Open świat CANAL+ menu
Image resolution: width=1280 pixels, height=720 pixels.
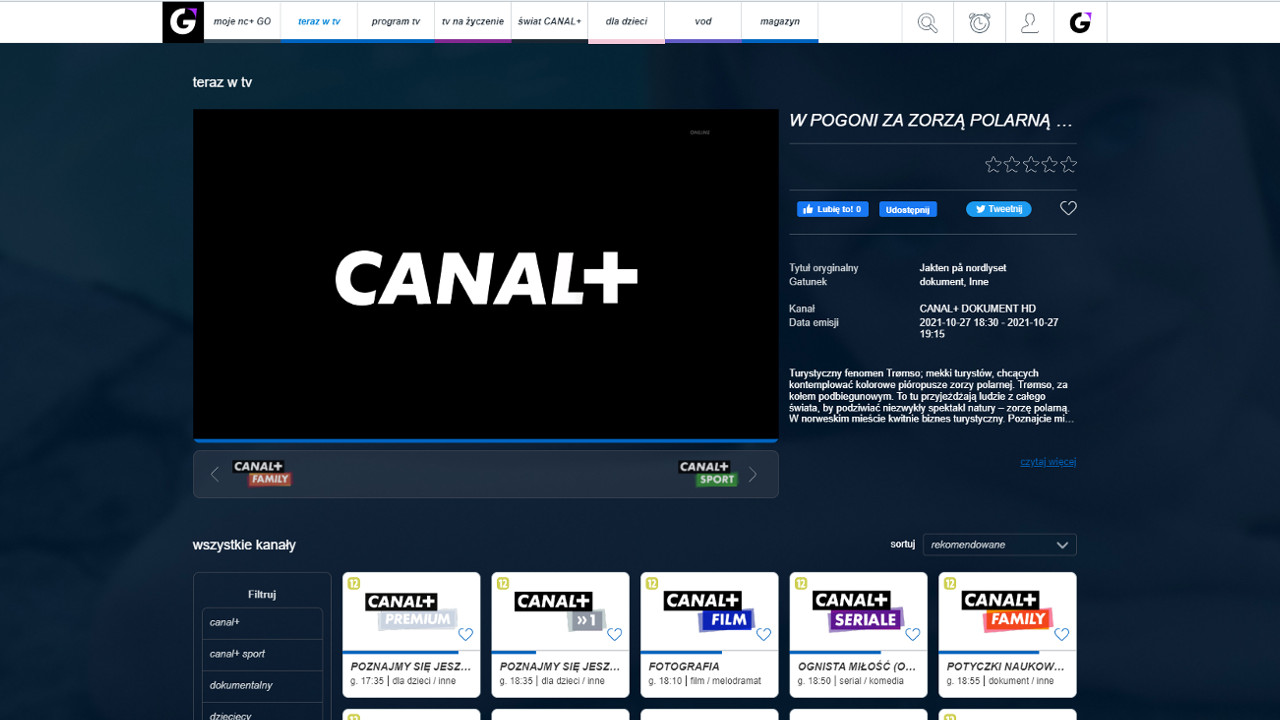click(x=550, y=21)
